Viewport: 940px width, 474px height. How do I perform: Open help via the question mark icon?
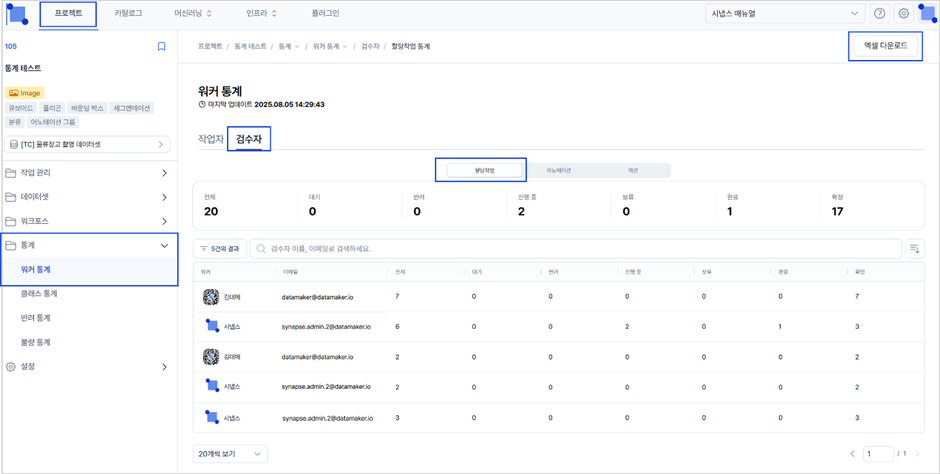pyautogui.click(x=879, y=14)
